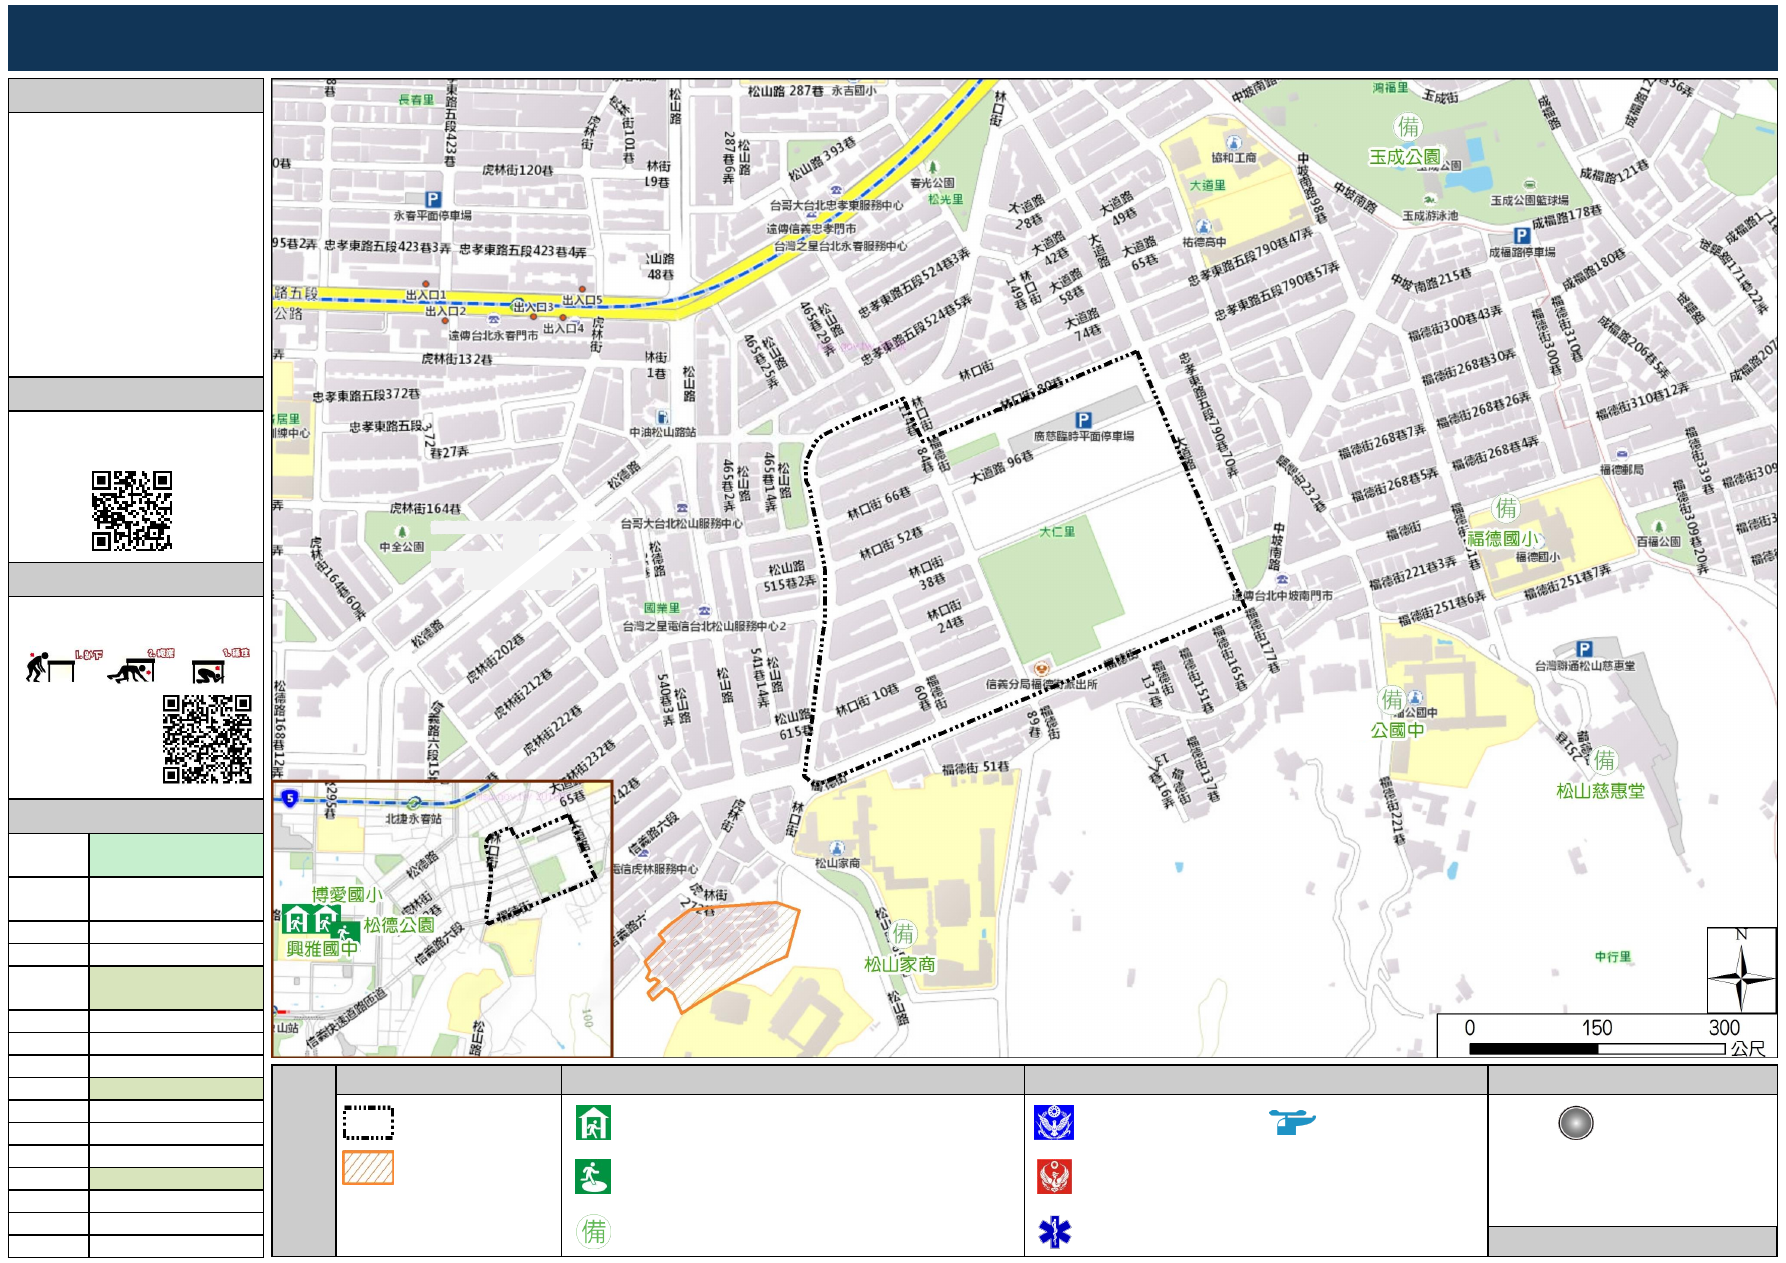Click the green indoor shelter house legend icon
Image resolution: width=1786 pixels, height=1263 pixels.
[593, 1122]
